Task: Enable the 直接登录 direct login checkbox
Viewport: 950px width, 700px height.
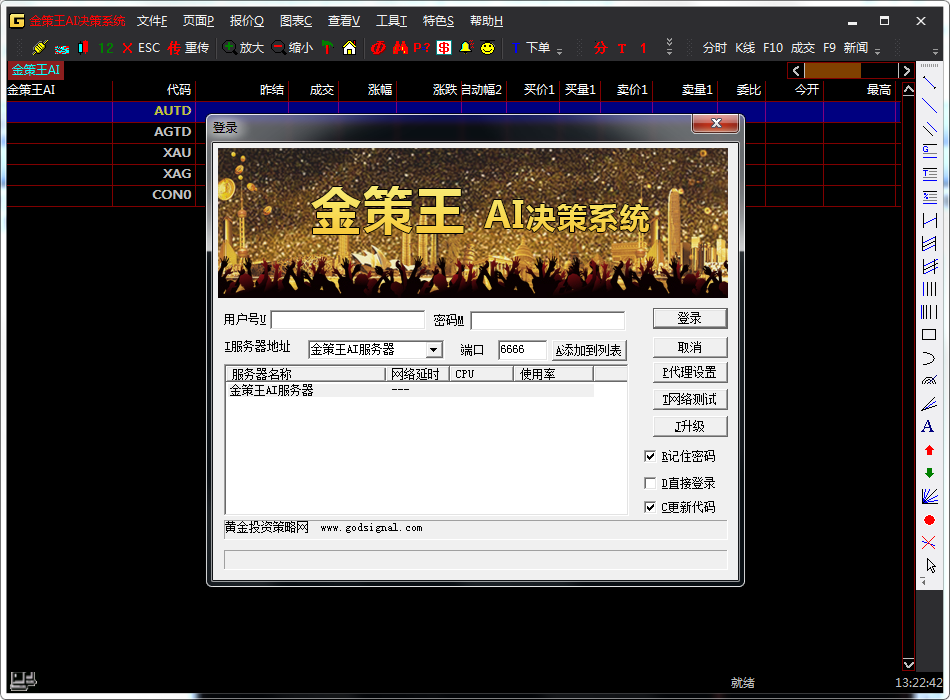Action: pyautogui.click(x=650, y=483)
